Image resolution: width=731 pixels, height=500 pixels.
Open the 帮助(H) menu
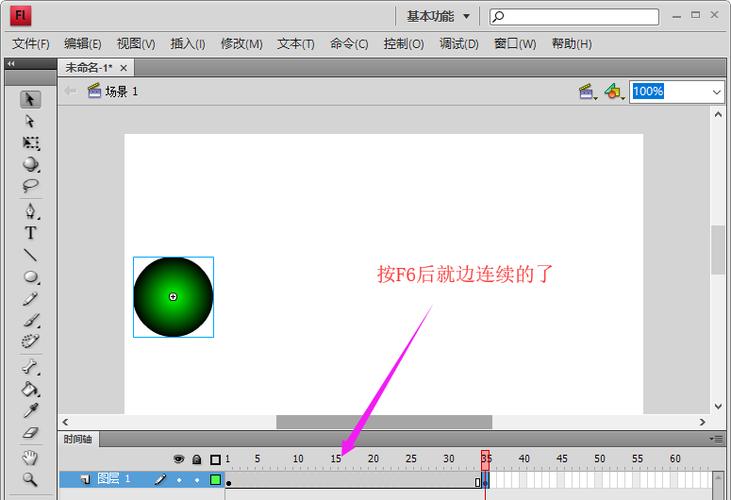tap(572, 44)
